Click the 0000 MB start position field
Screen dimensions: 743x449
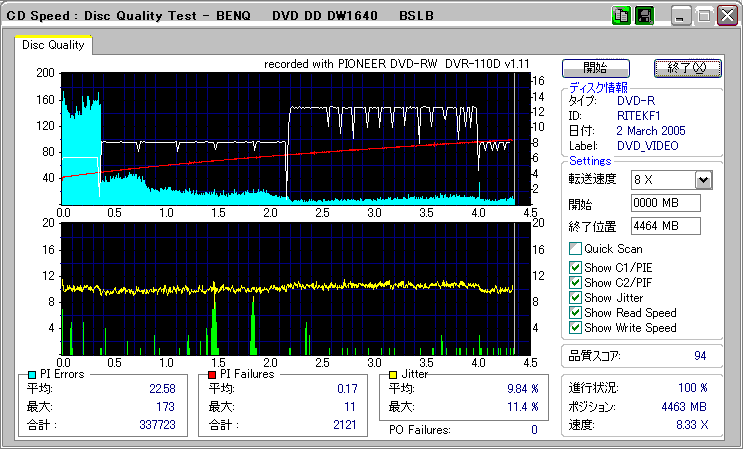(x=665, y=204)
